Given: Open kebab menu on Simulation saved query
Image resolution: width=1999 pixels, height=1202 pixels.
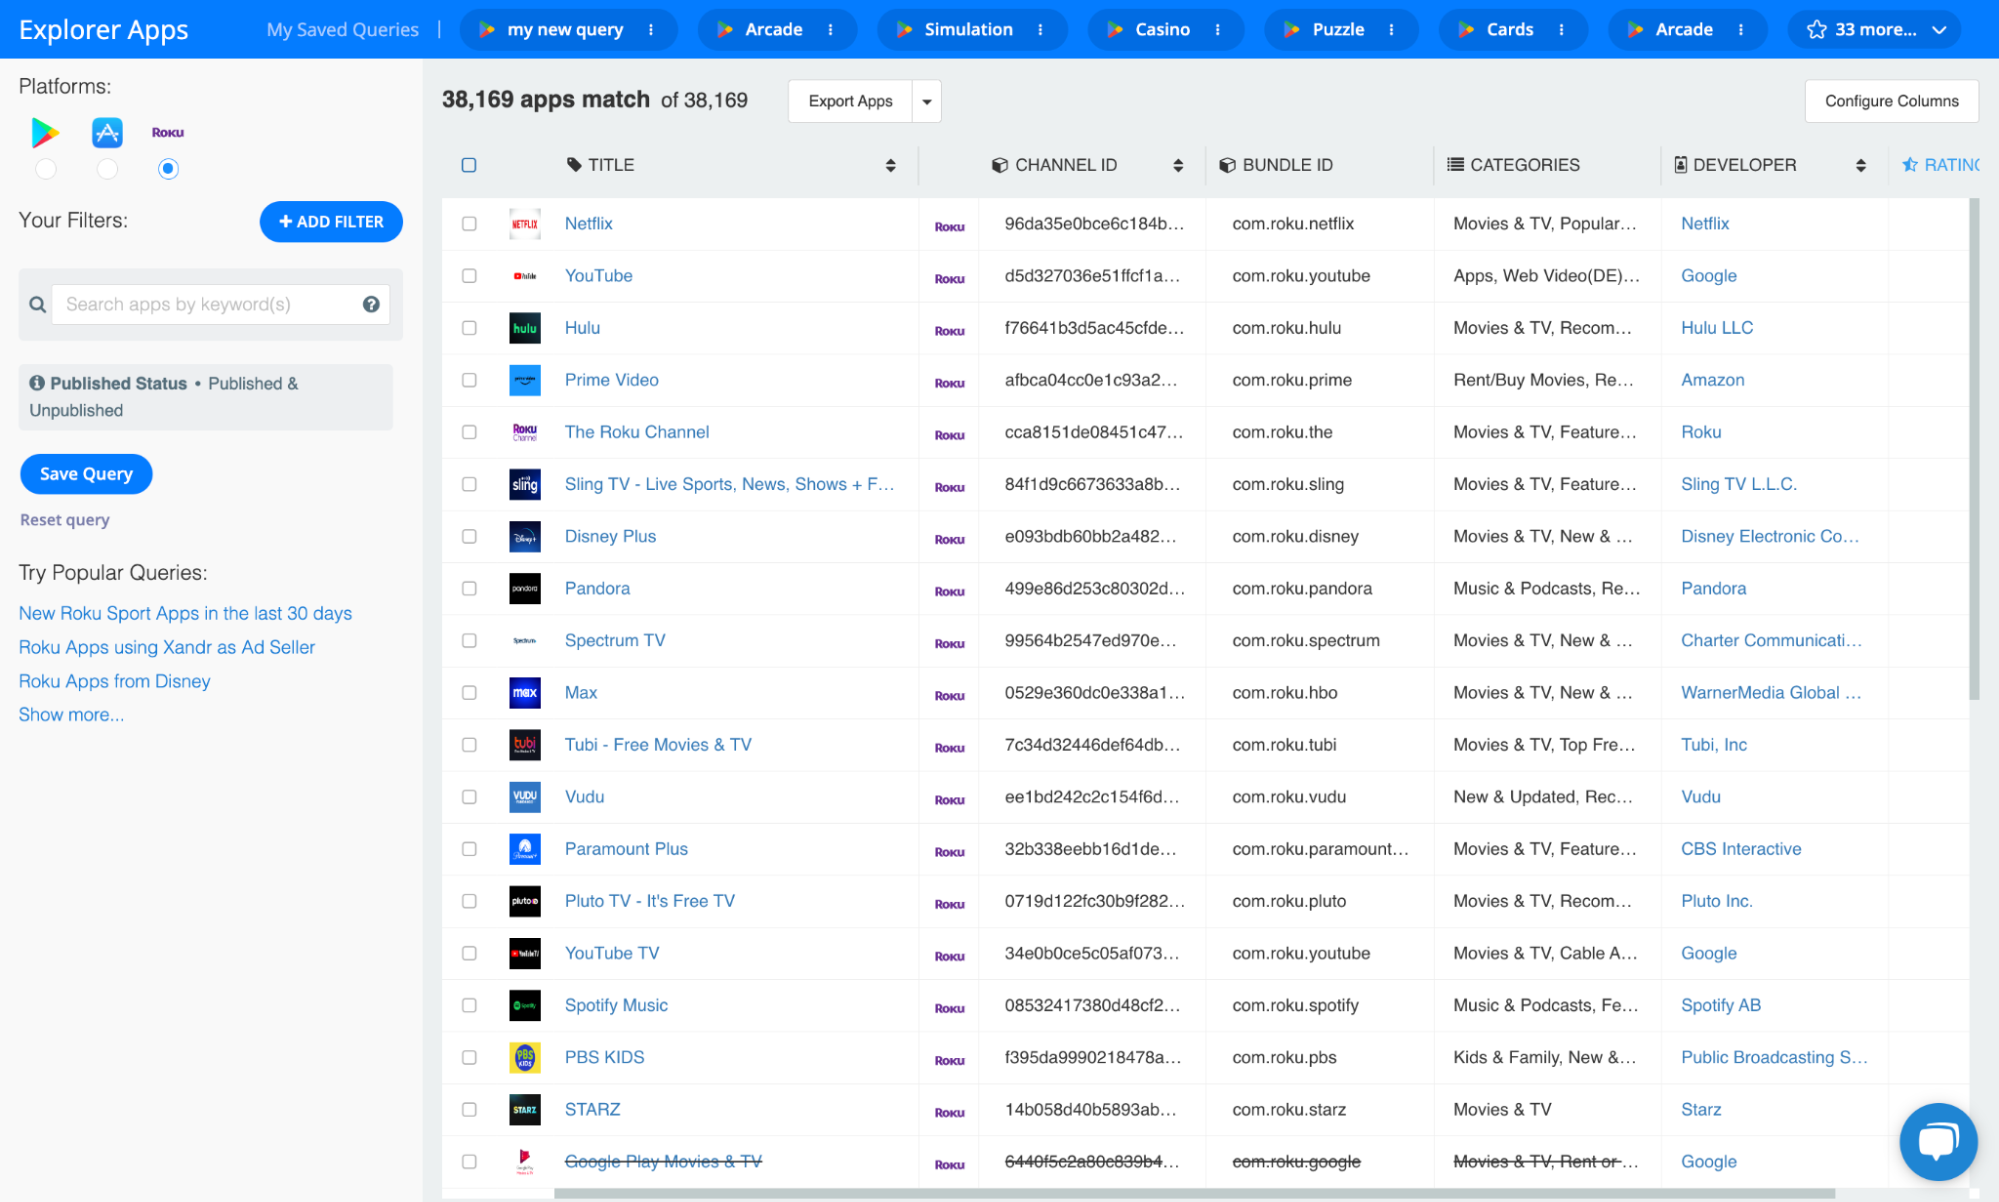Looking at the screenshot, I should [1041, 30].
